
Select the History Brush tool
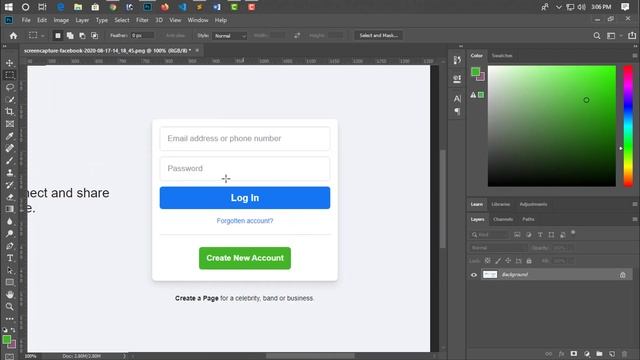pyautogui.click(x=10, y=185)
